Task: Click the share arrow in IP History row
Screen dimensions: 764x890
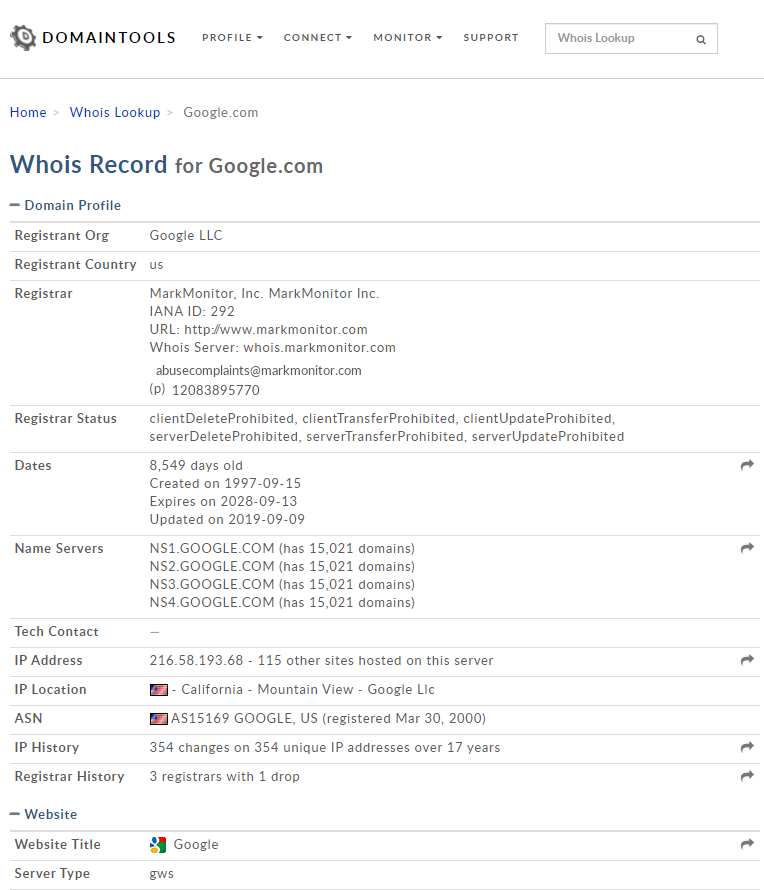Action: click(747, 748)
